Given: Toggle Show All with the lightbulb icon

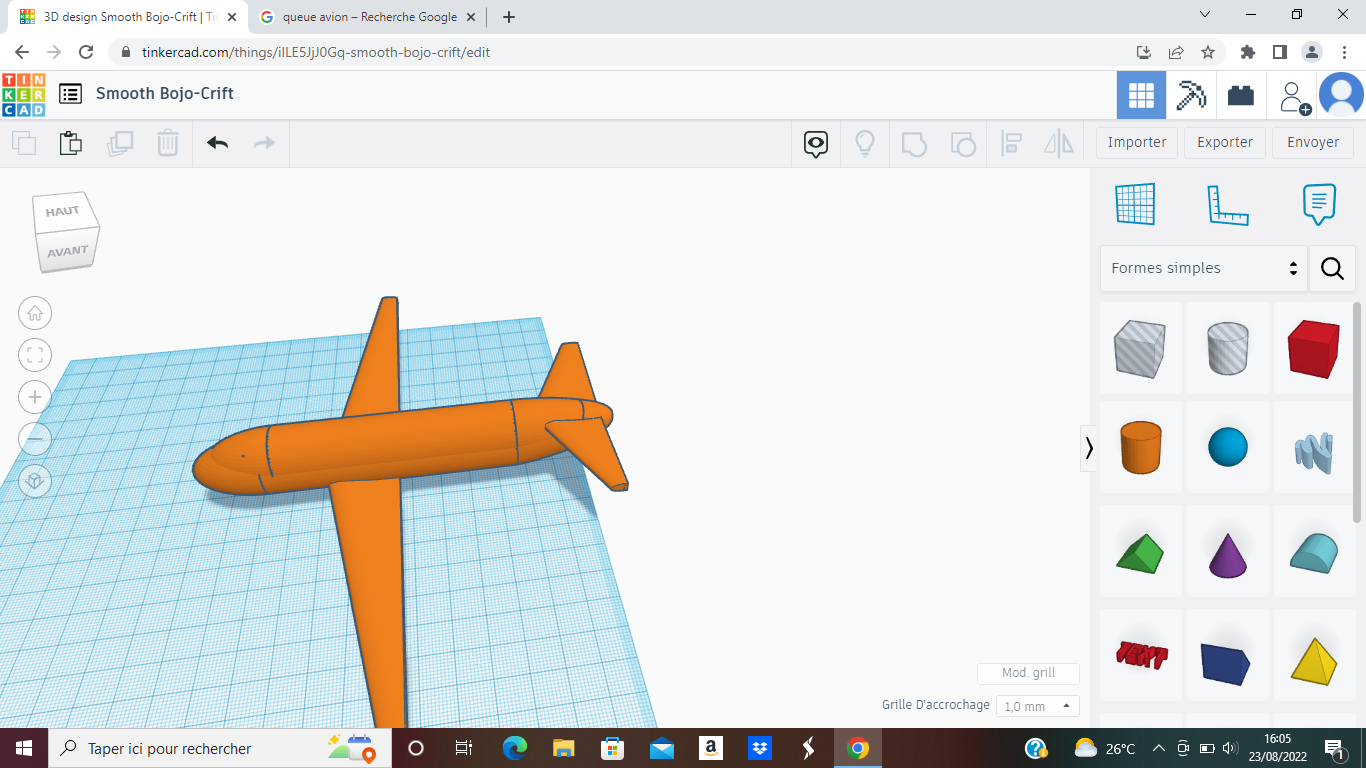Looking at the screenshot, I should pos(864,143).
